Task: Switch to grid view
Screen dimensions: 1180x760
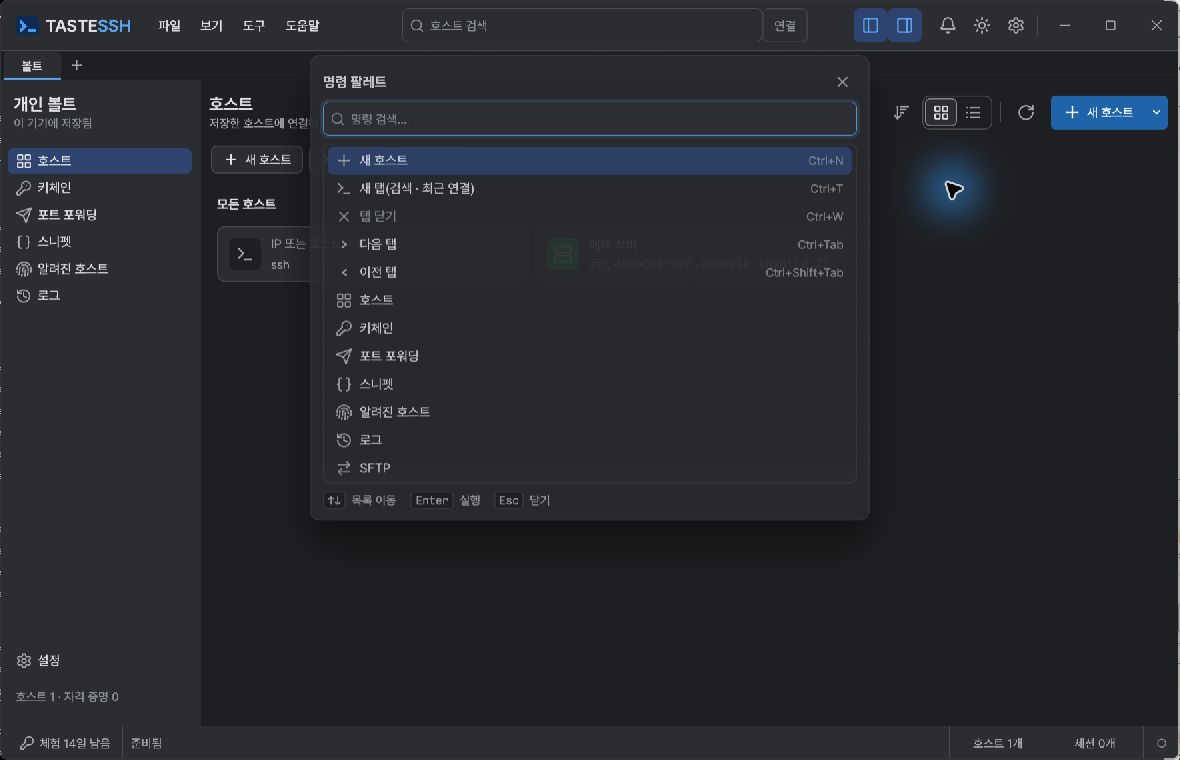Action: (x=941, y=113)
